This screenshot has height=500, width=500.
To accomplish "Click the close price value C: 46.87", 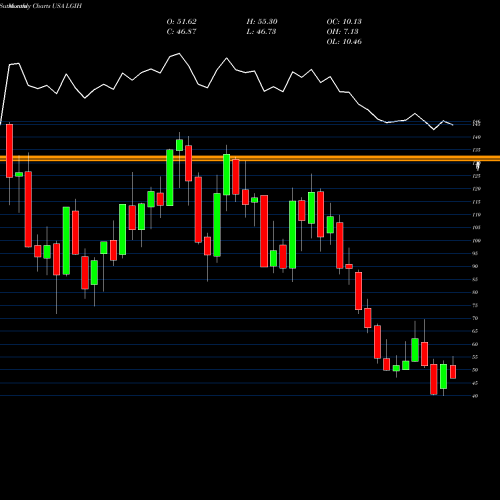I will tap(182, 32).
